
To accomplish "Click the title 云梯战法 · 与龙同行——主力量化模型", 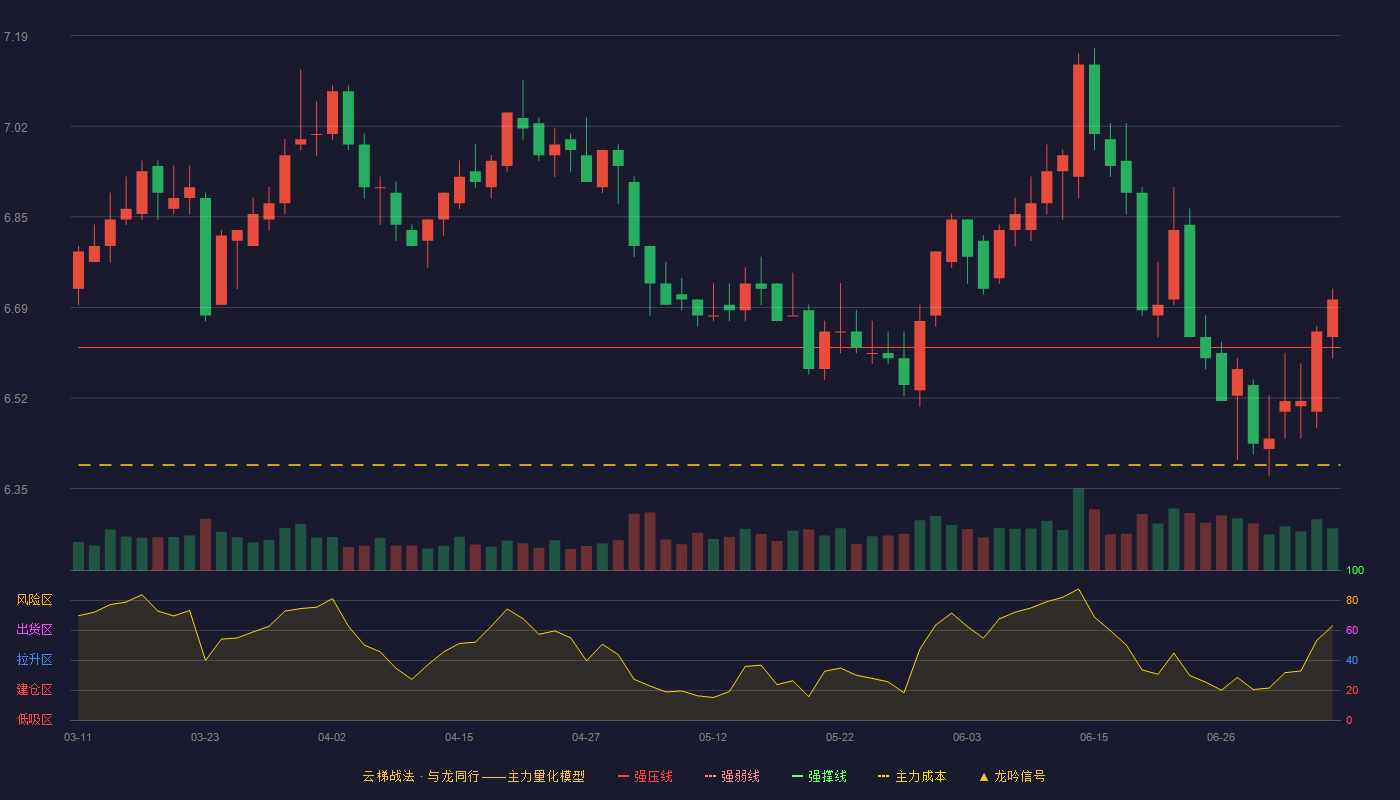I will tap(474, 776).
